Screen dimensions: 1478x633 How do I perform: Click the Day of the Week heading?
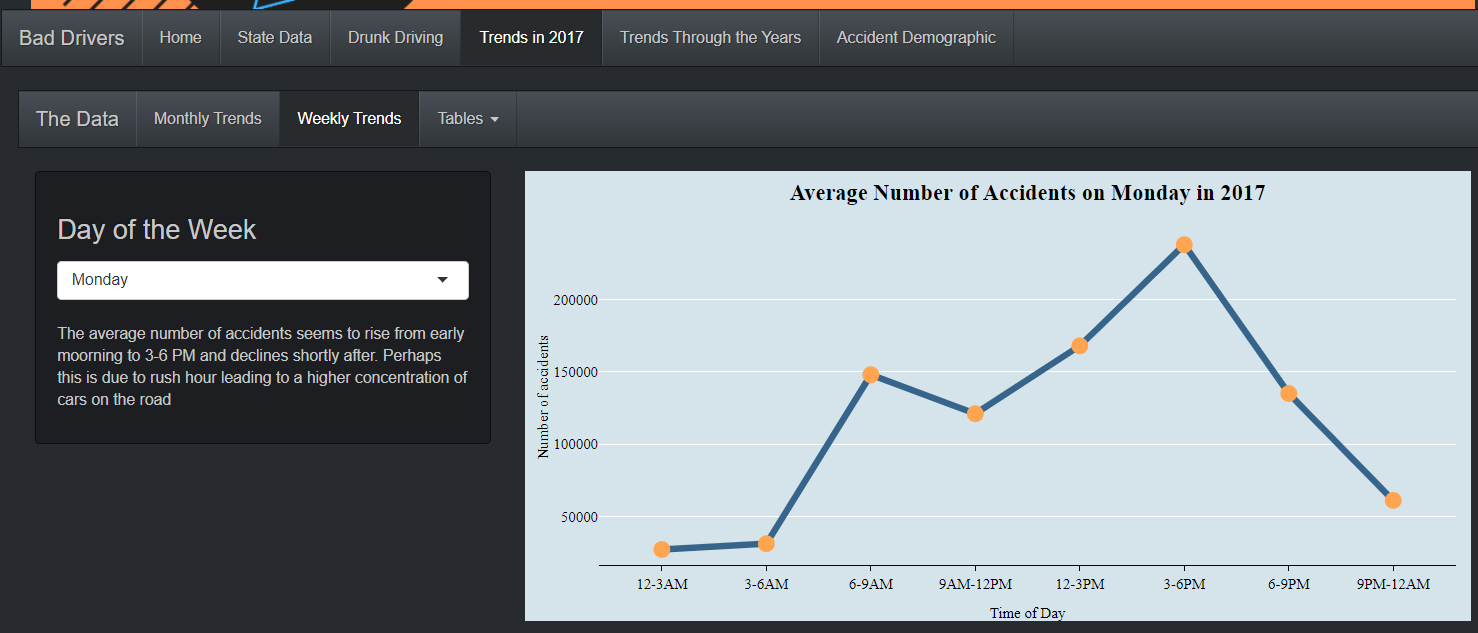click(156, 229)
